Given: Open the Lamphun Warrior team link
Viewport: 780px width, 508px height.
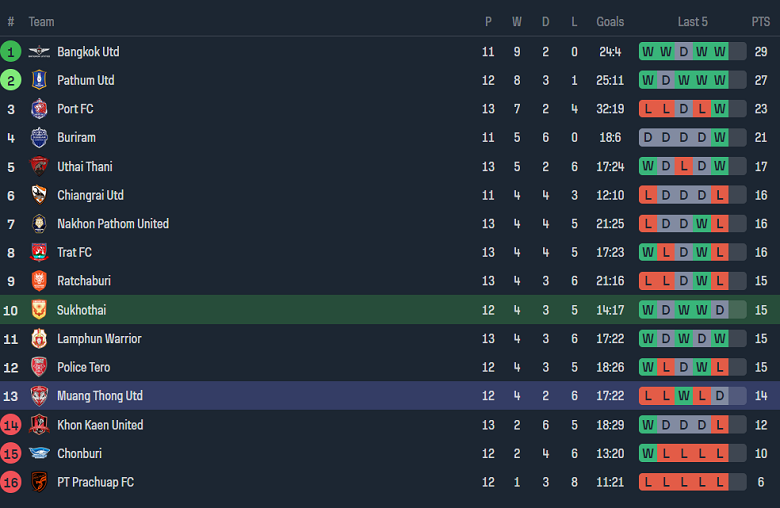Looking at the screenshot, I should (99, 339).
